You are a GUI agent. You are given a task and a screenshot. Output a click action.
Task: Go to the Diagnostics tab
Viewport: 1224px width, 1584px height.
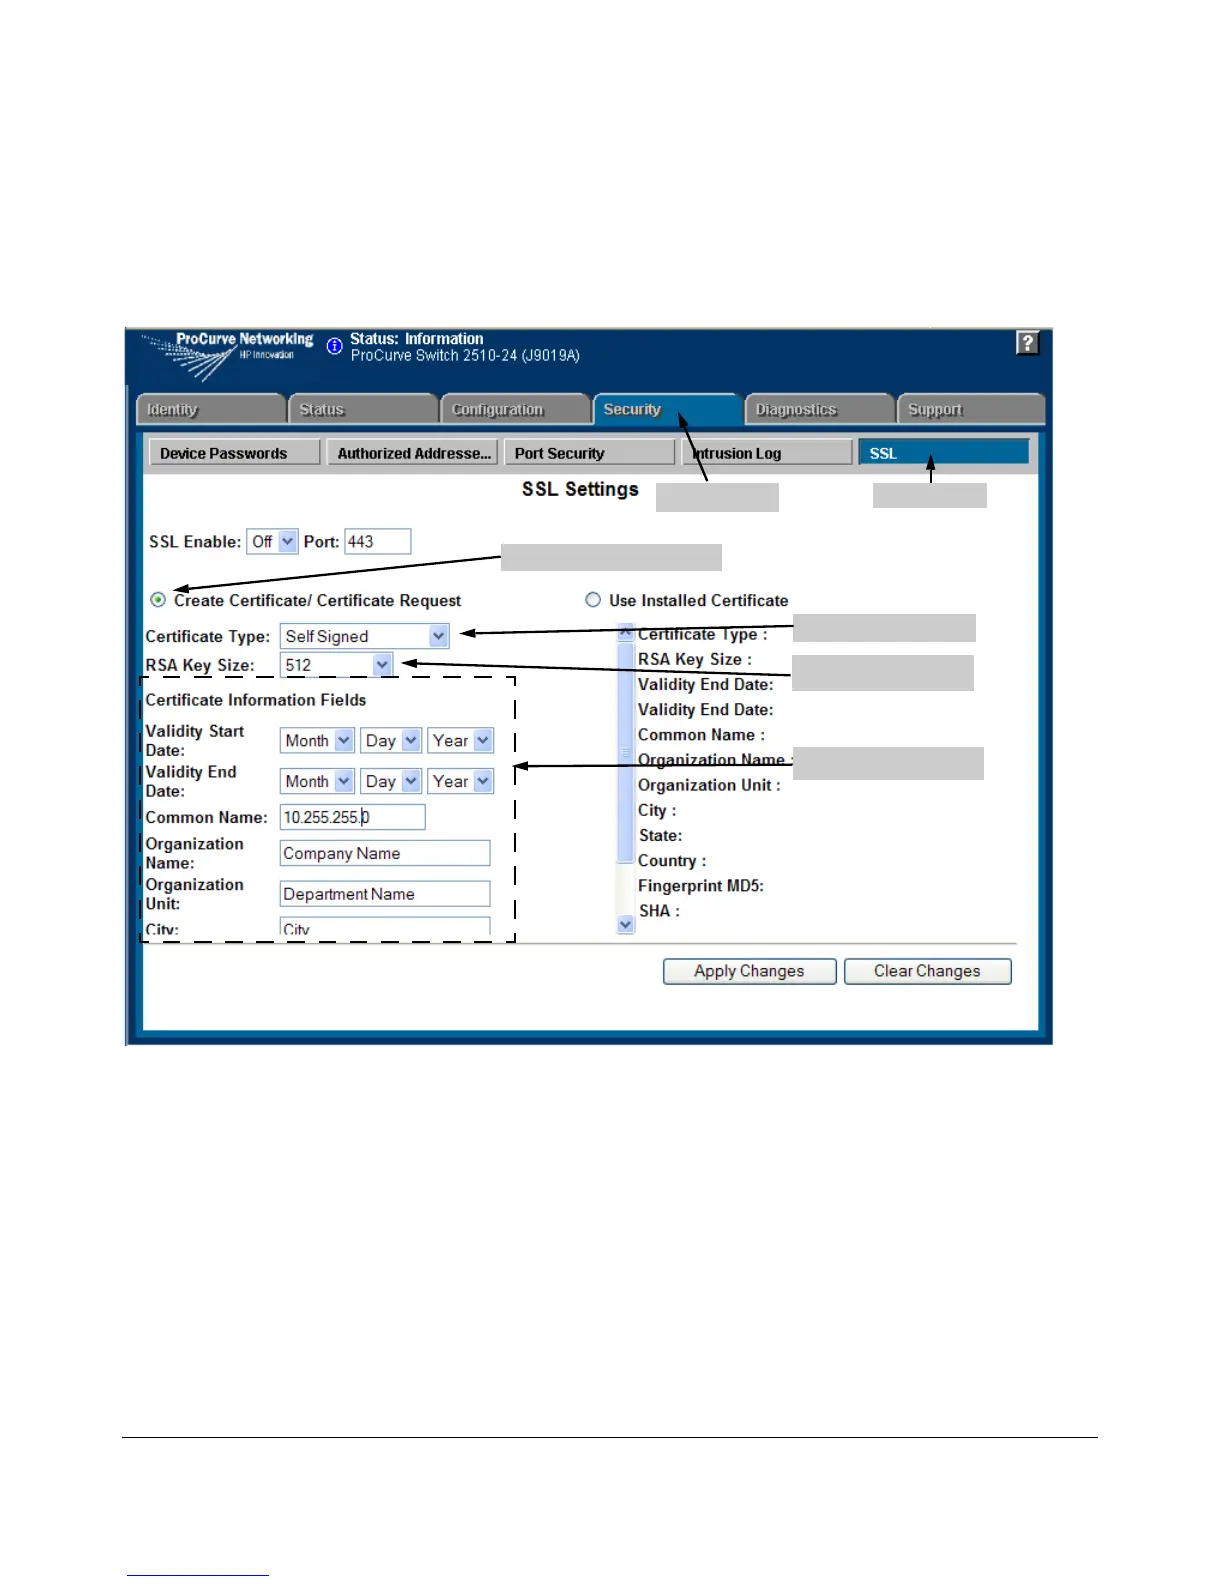tap(819, 410)
